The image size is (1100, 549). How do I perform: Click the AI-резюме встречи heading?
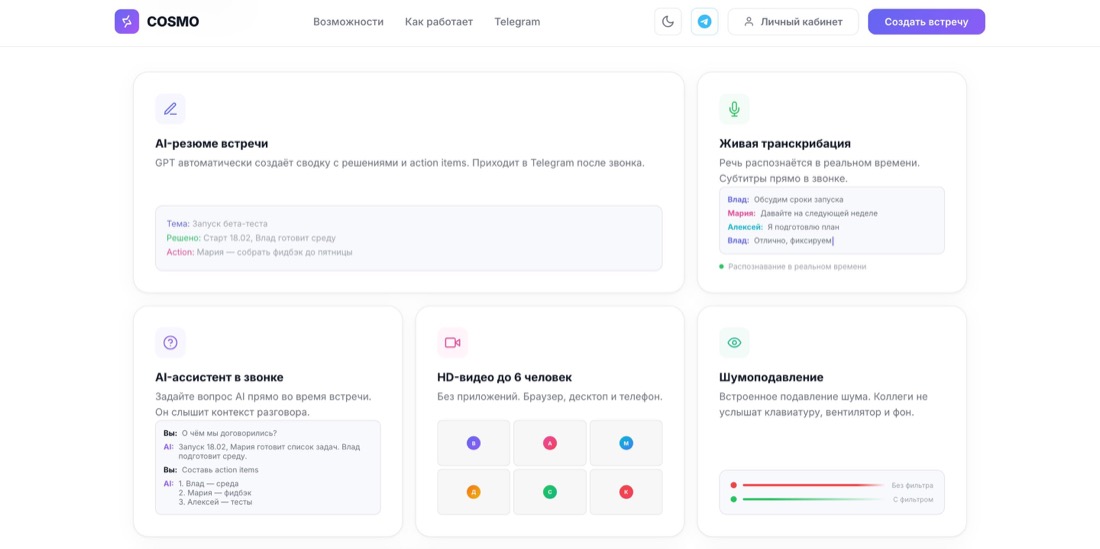(x=212, y=144)
